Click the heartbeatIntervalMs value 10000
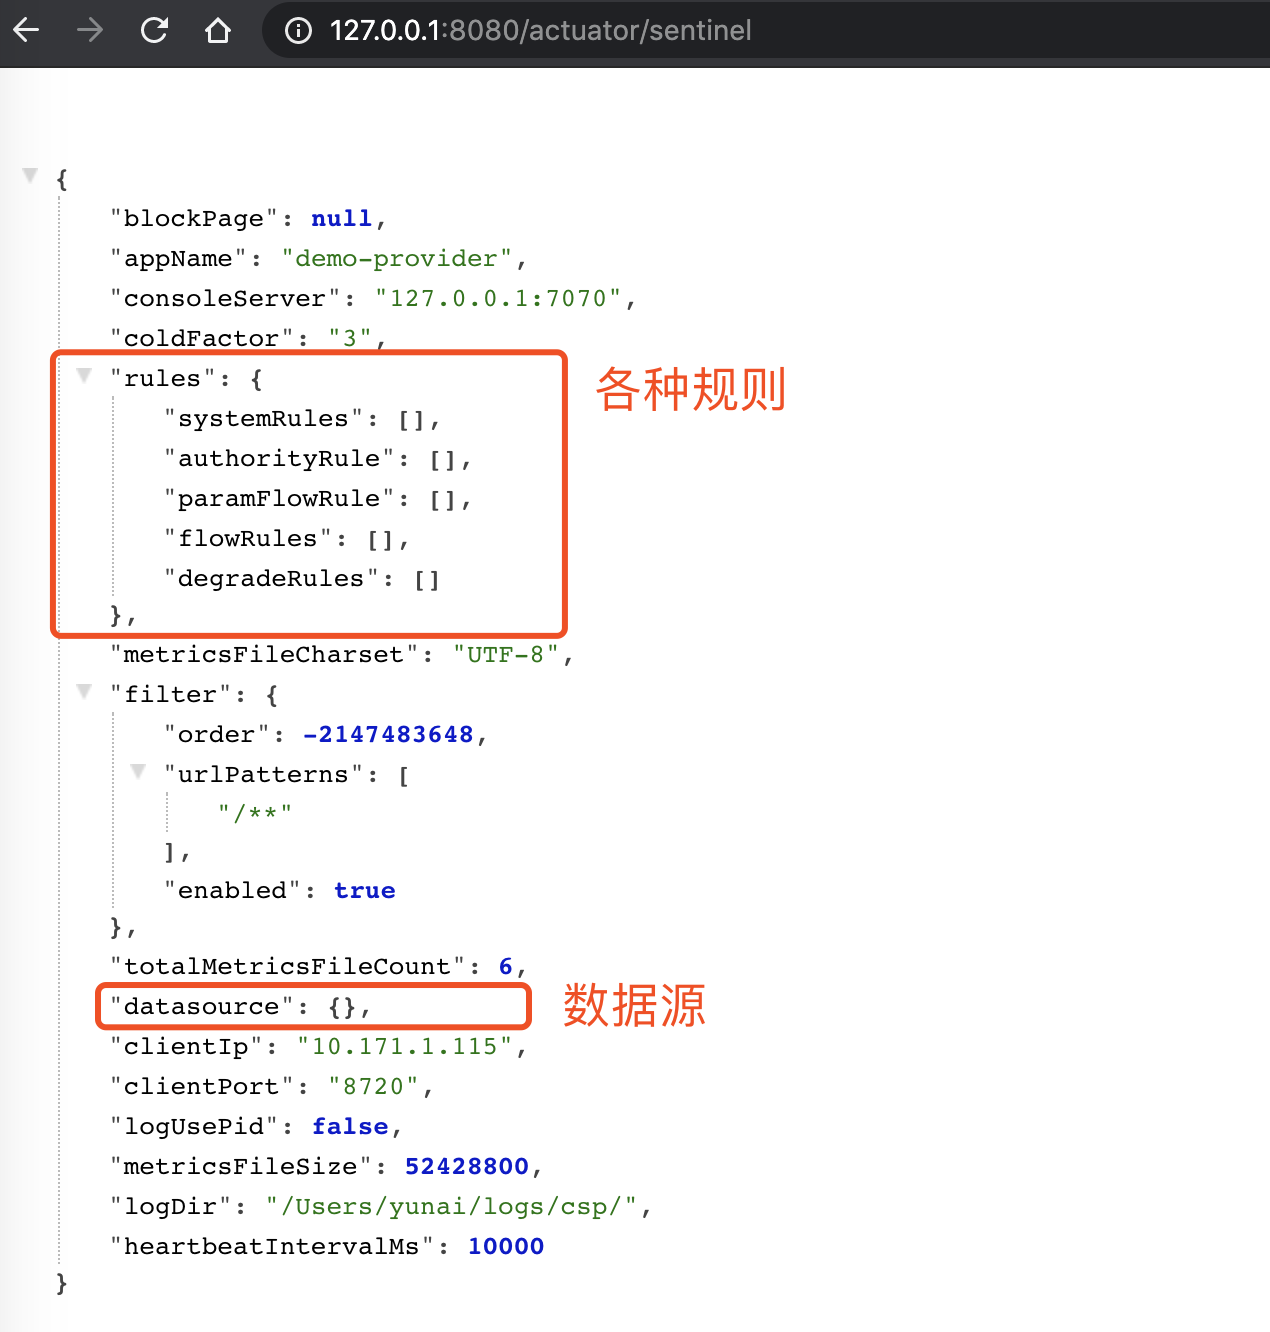Image resolution: width=1270 pixels, height=1332 pixels. click(505, 1245)
